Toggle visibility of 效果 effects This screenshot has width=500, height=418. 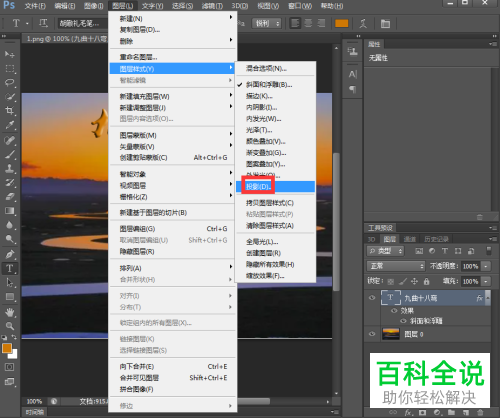click(394, 311)
